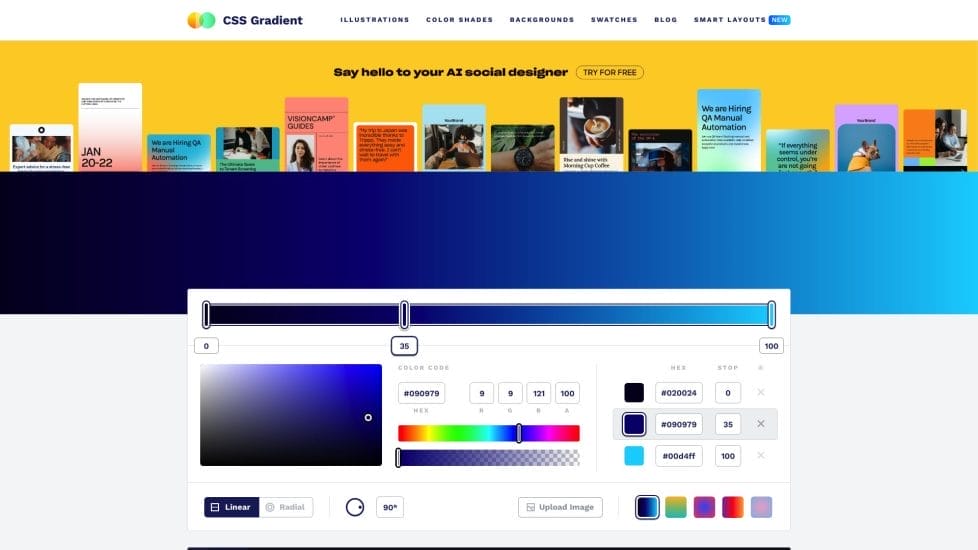Click the rainbow hue slider
Screen dimensions: 978x550
488,433
